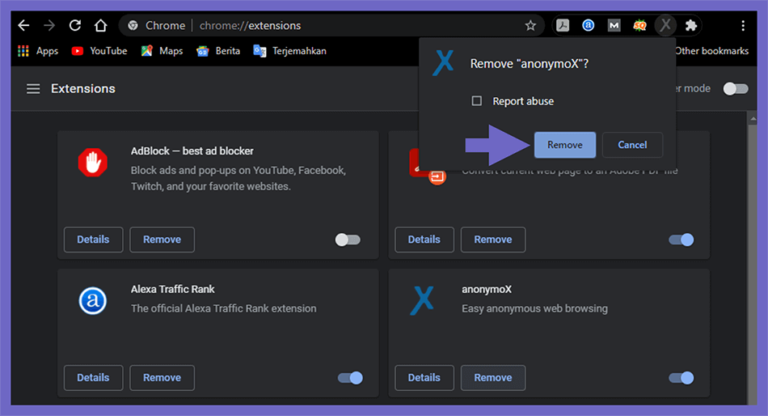The height and width of the screenshot is (416, 768).
Task: Disable the anonymoX extension toggle
Action: point(681,378)
